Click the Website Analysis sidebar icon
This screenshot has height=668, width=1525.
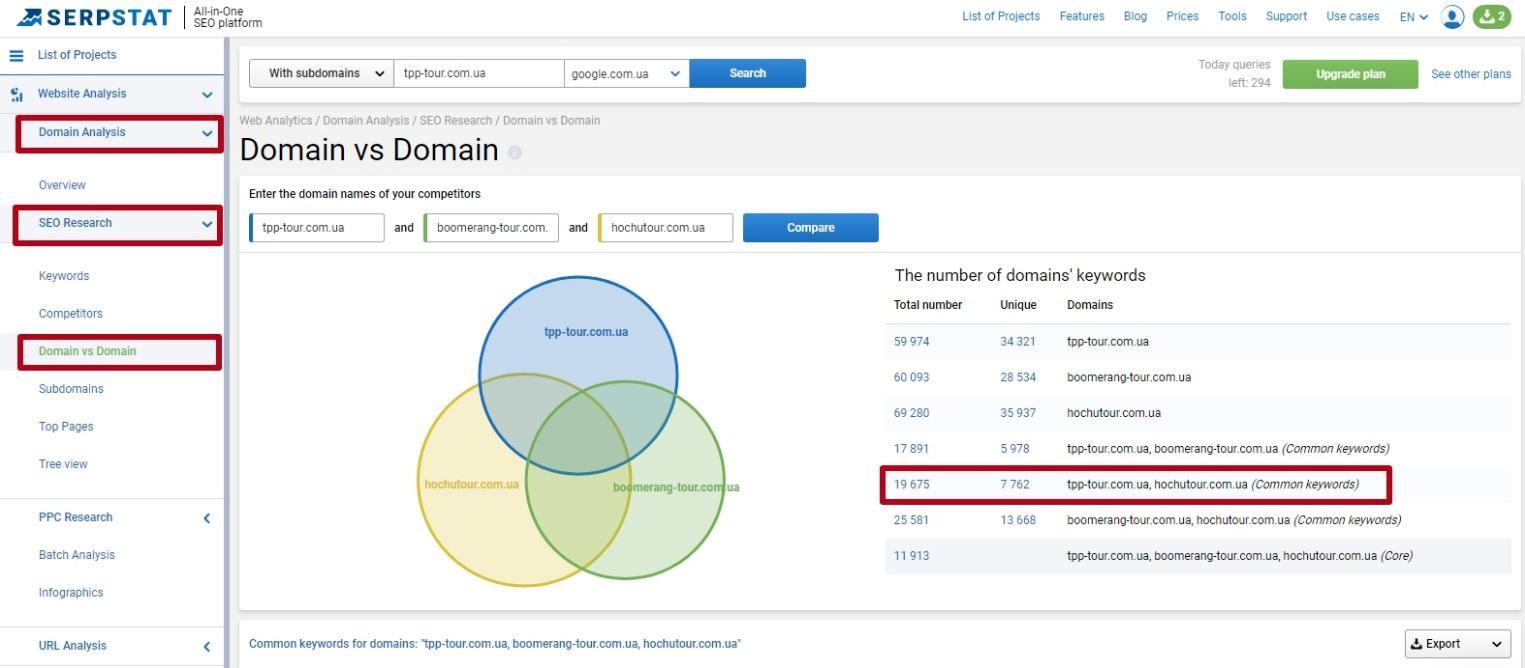click(x=16, y=95)
